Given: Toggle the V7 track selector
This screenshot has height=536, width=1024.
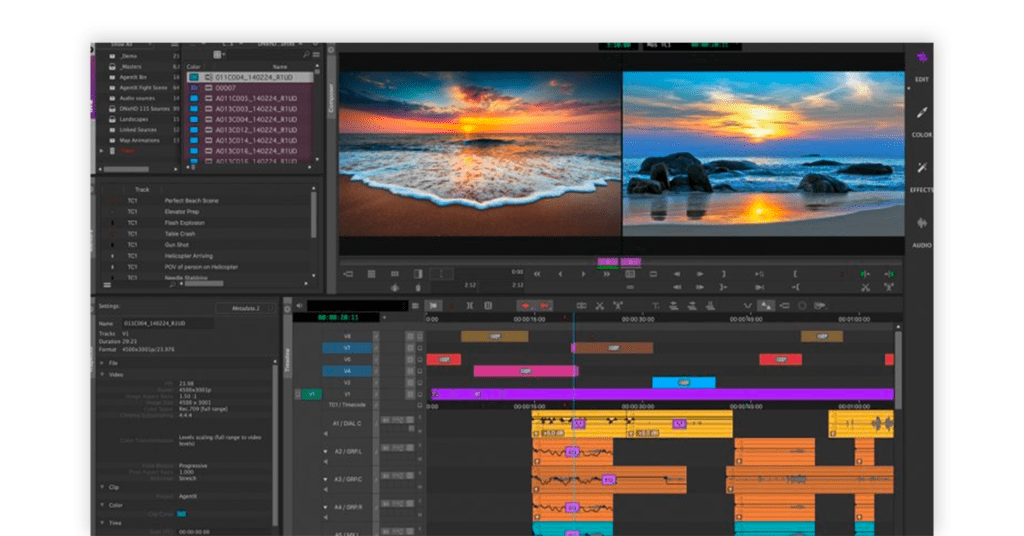Looking at the screenshot, I should pos(347,348).
